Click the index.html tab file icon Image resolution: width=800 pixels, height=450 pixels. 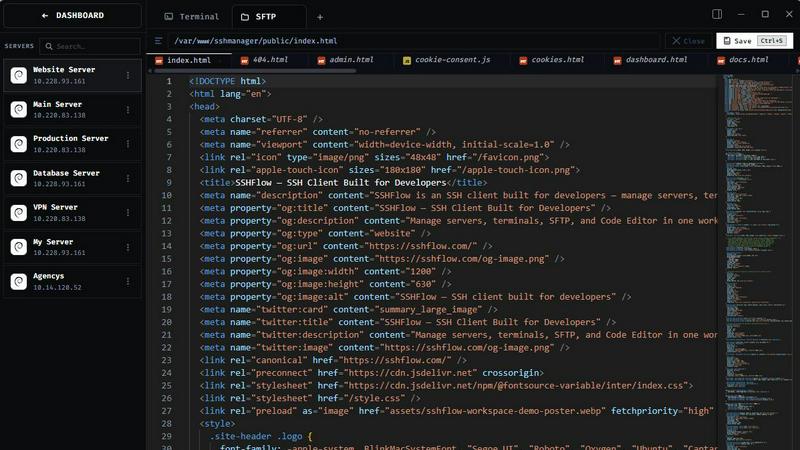click(x=159, y=61)
